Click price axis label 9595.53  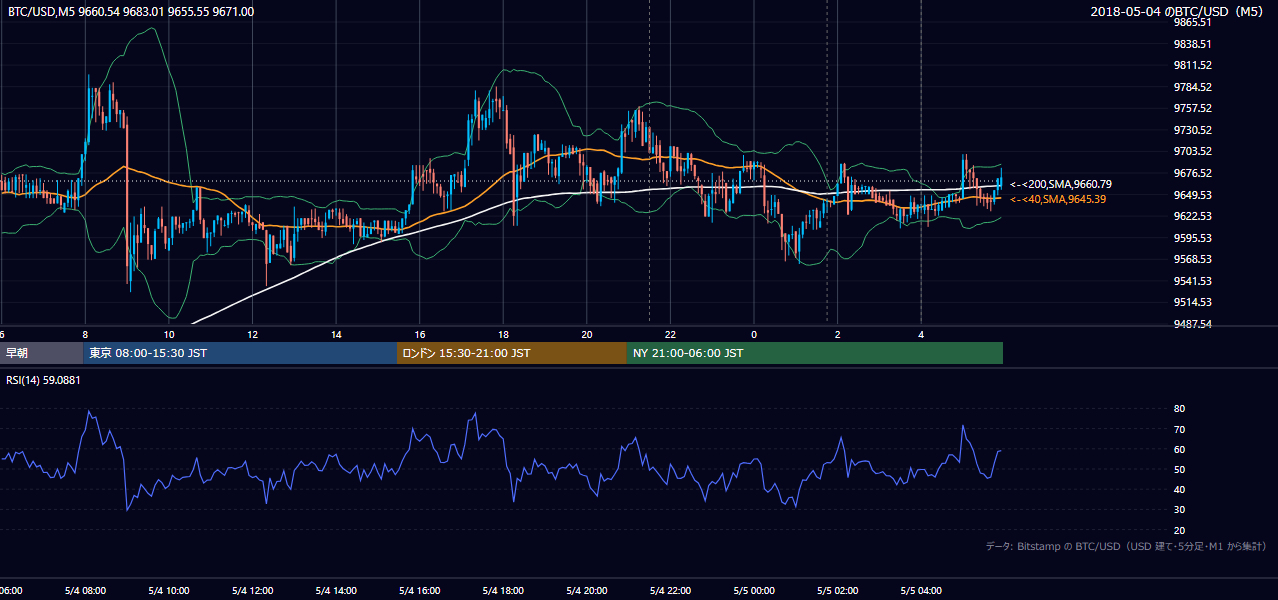click(x=1193, y=238)
